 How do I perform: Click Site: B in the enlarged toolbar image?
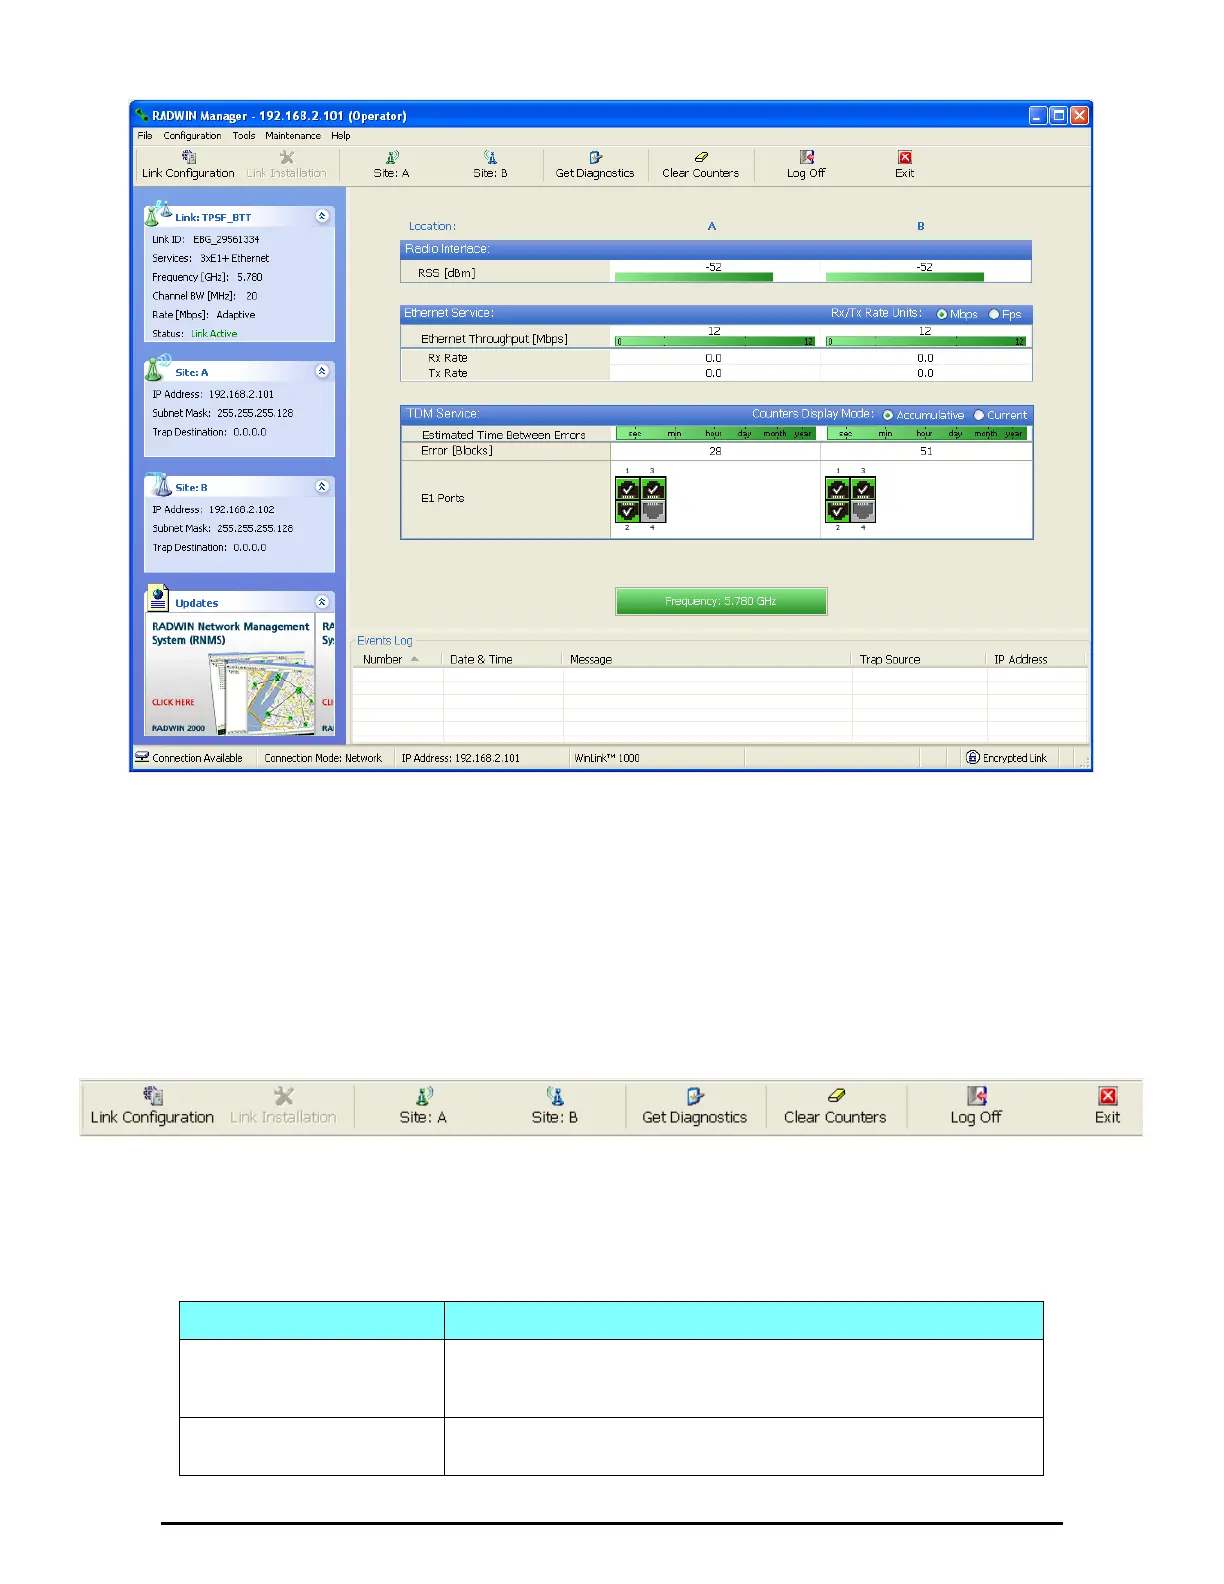(x=555, y=1107)
